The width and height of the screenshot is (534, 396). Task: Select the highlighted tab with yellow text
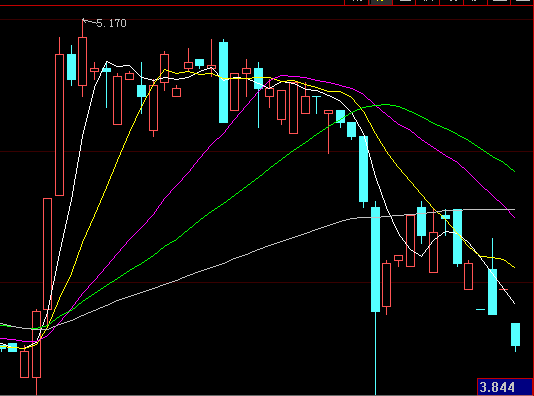pyautogui.click(x=381, y=2)
